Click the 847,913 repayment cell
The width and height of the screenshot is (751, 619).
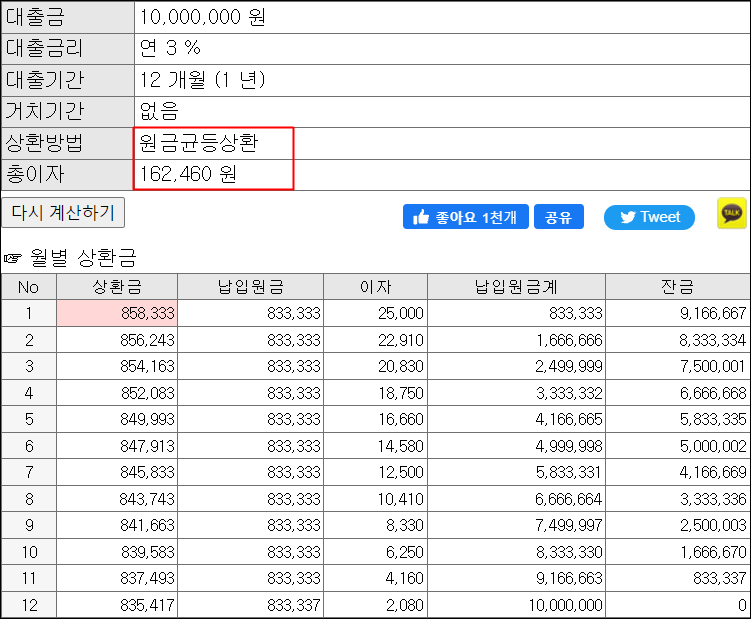(117, 446)
